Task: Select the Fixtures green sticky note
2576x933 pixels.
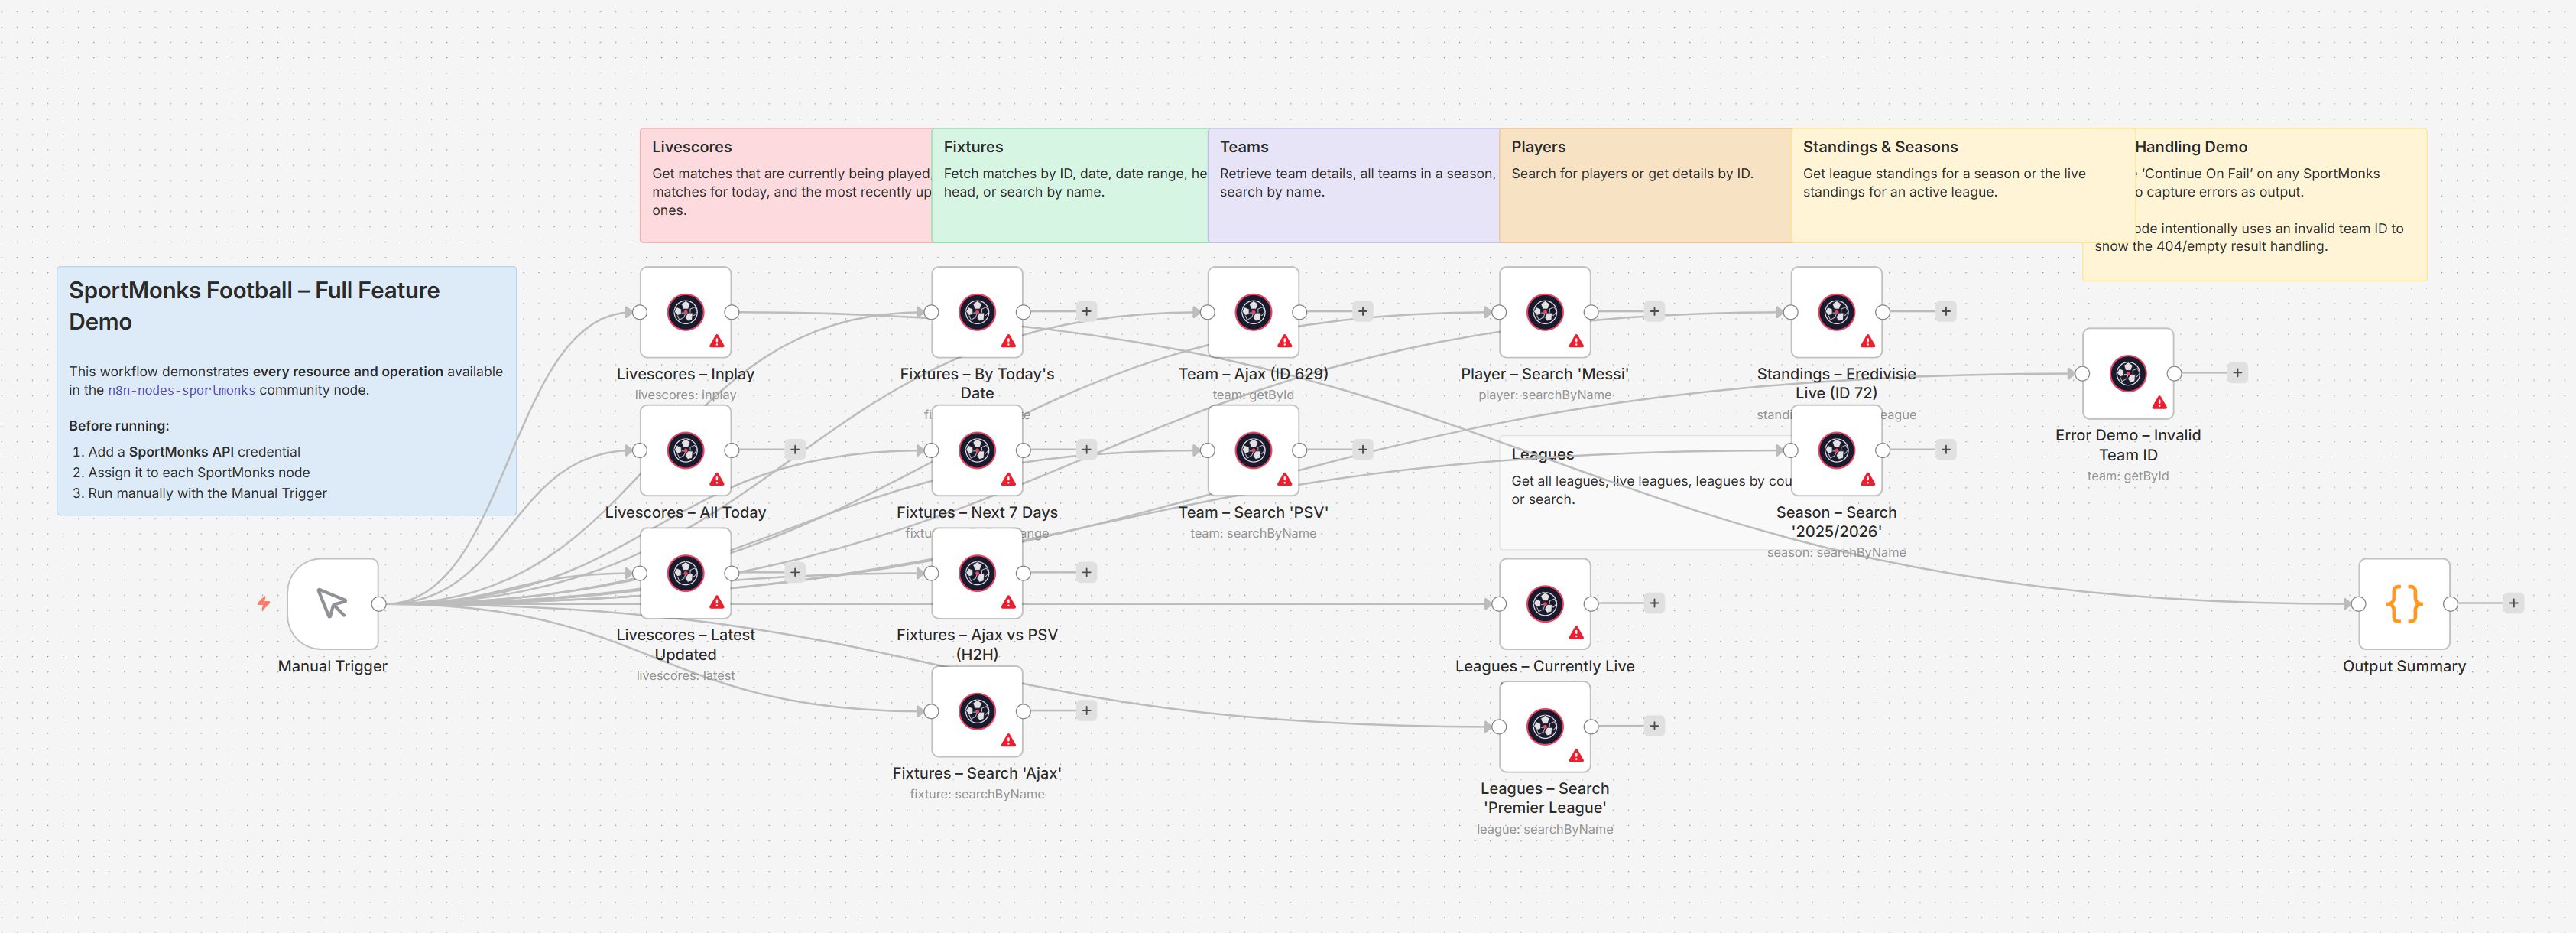Action: 1070,185
